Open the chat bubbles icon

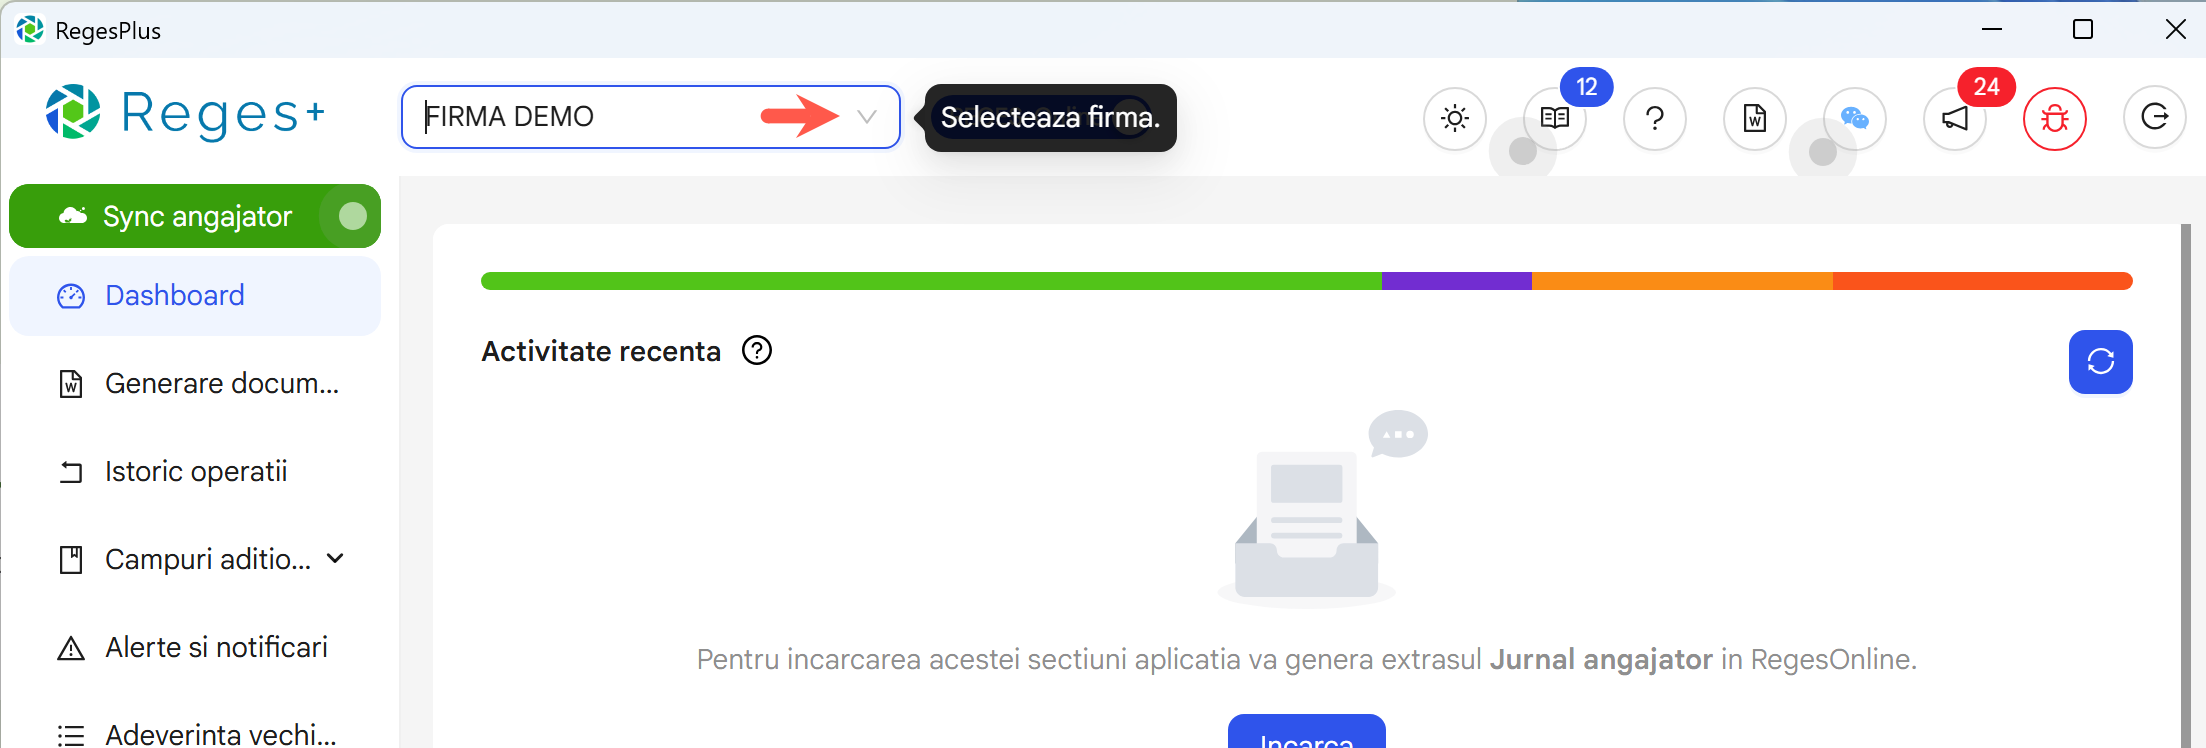(1855, 119)
